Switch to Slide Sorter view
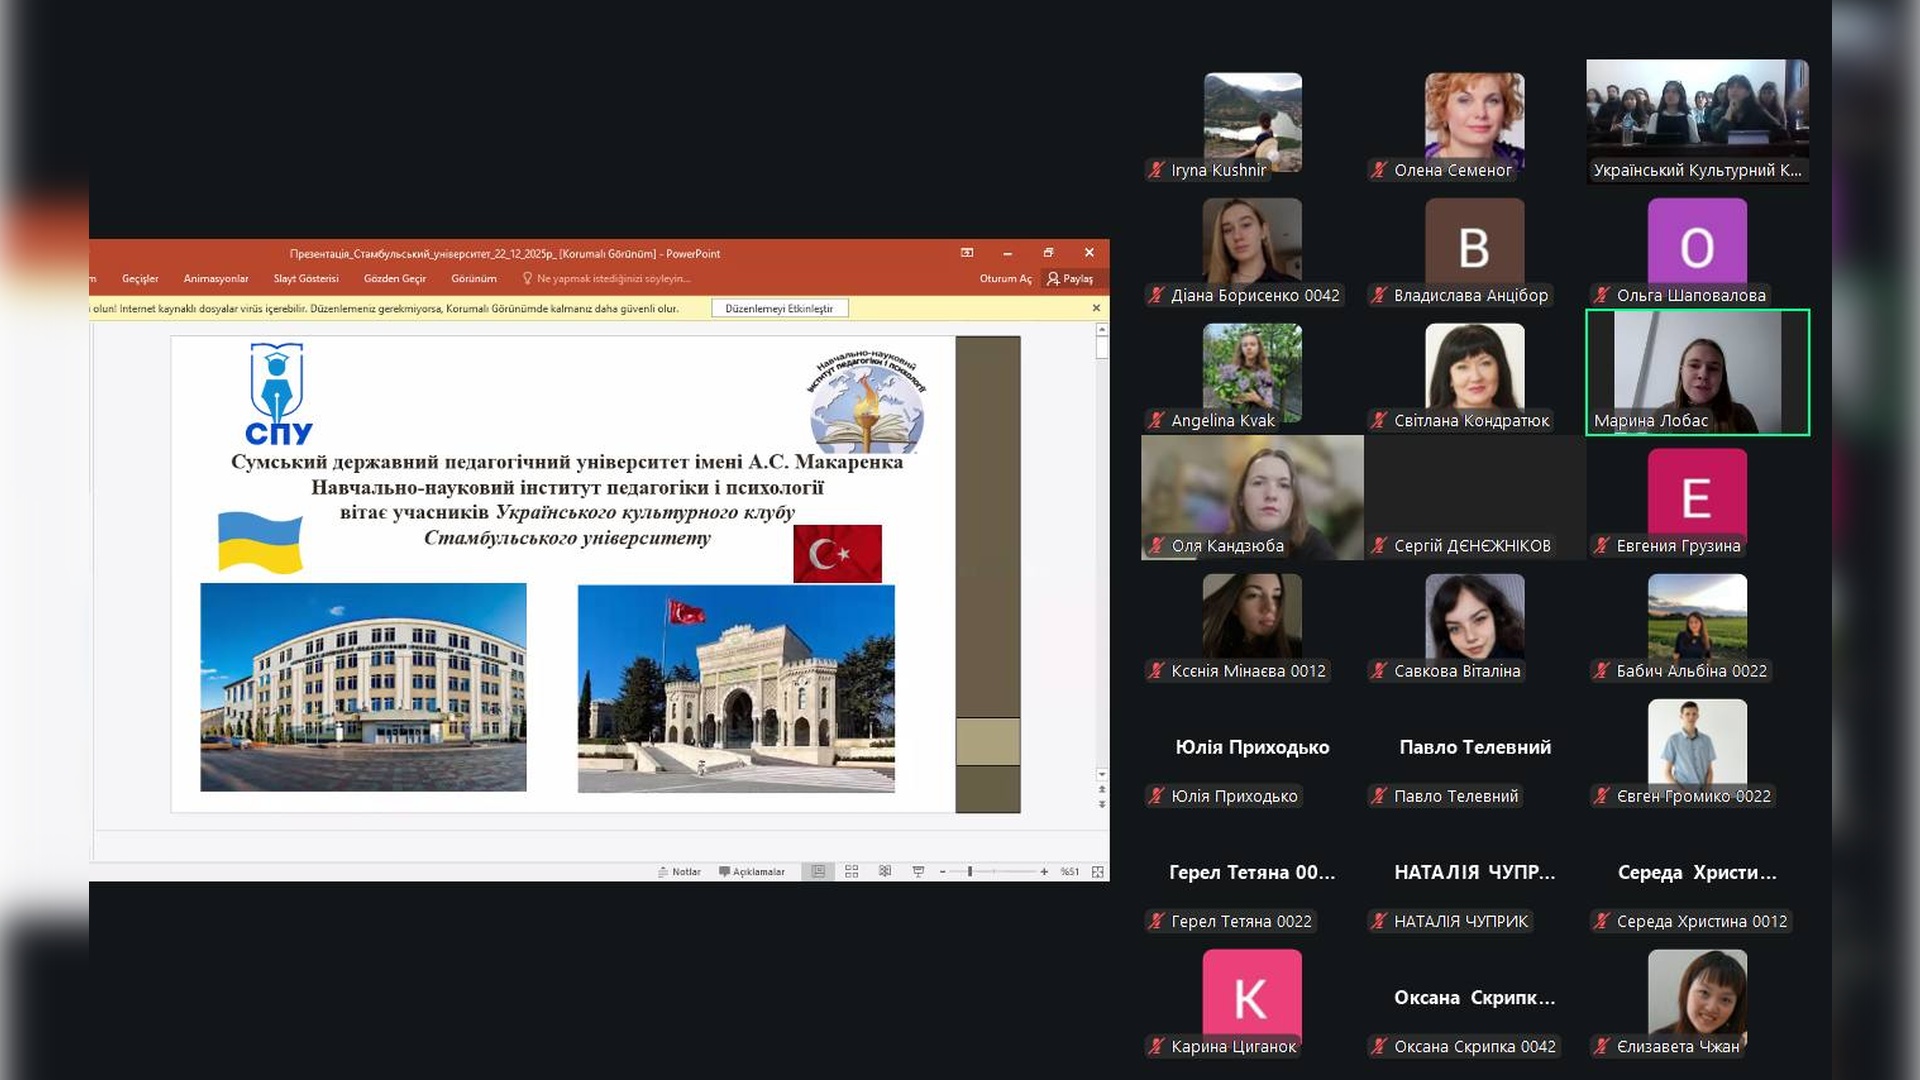1920x1080 pixels. 851,872
